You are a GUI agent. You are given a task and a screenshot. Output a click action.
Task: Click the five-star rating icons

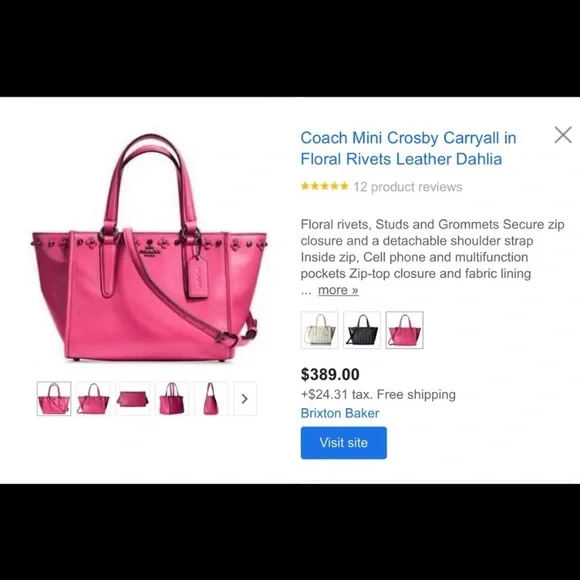click(x=324, y=186)
